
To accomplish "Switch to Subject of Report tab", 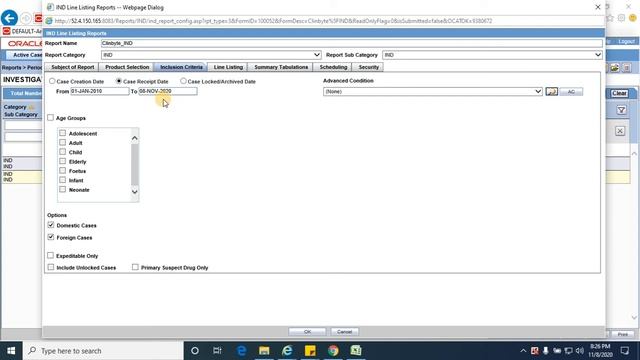I will point(73,67).
